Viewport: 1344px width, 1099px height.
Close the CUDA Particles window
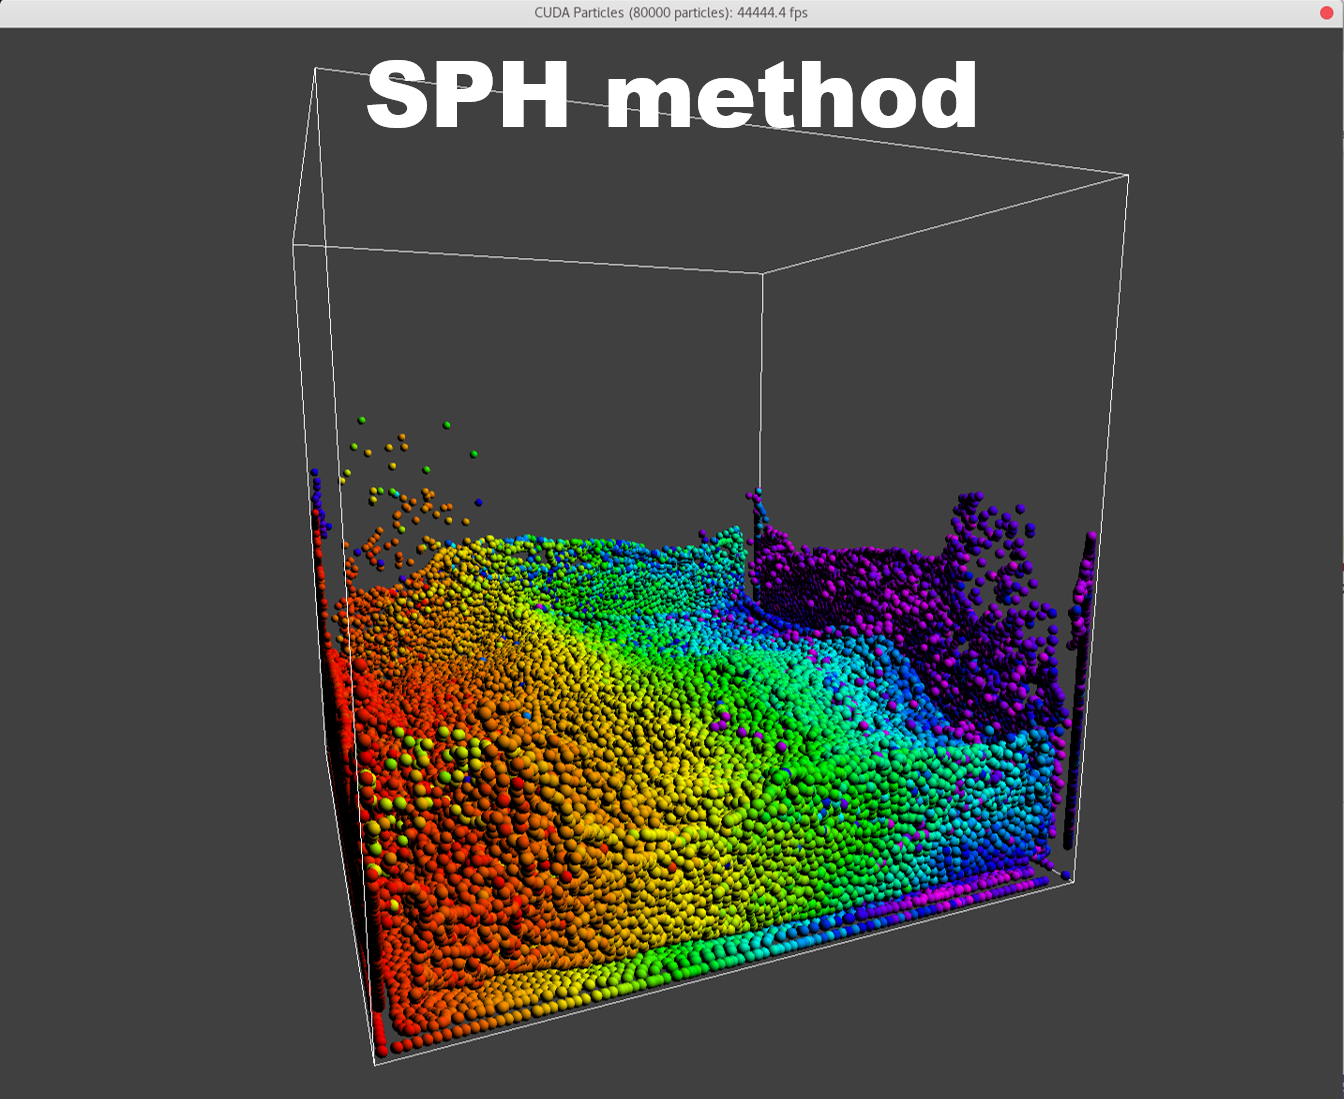click(x=1326, y=13)
